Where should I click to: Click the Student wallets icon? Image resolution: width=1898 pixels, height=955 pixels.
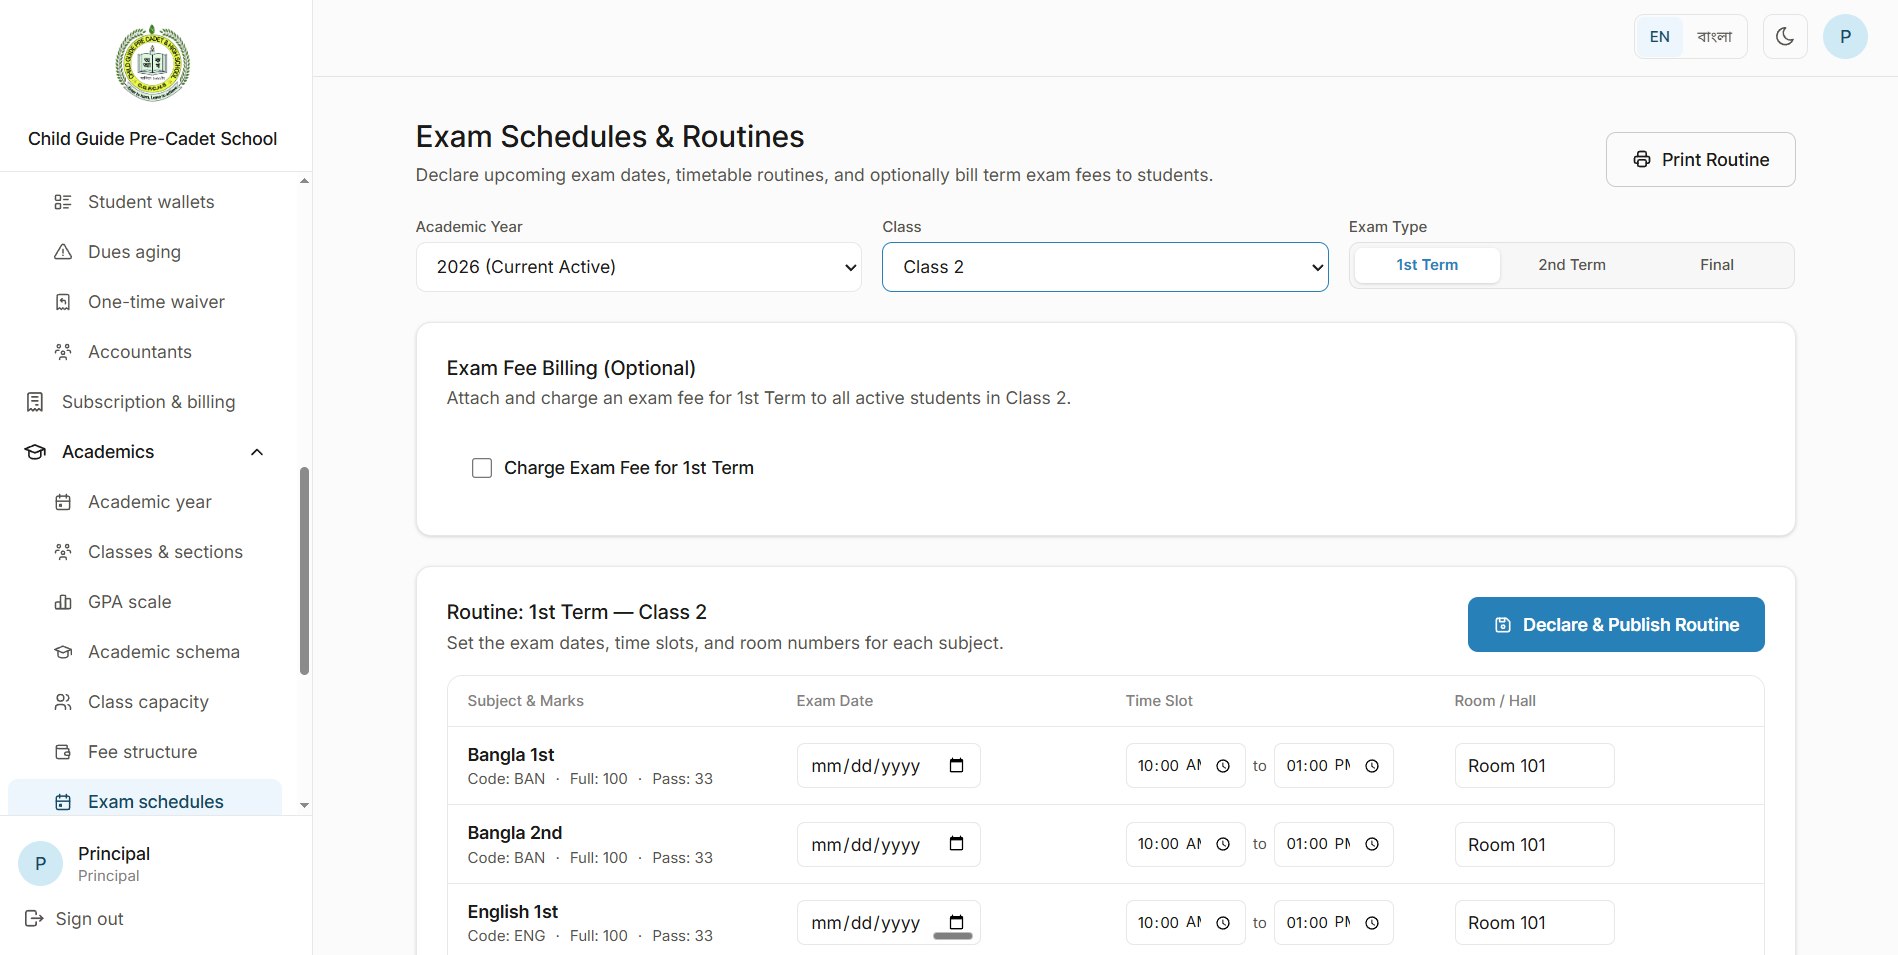tap(63, 202)
